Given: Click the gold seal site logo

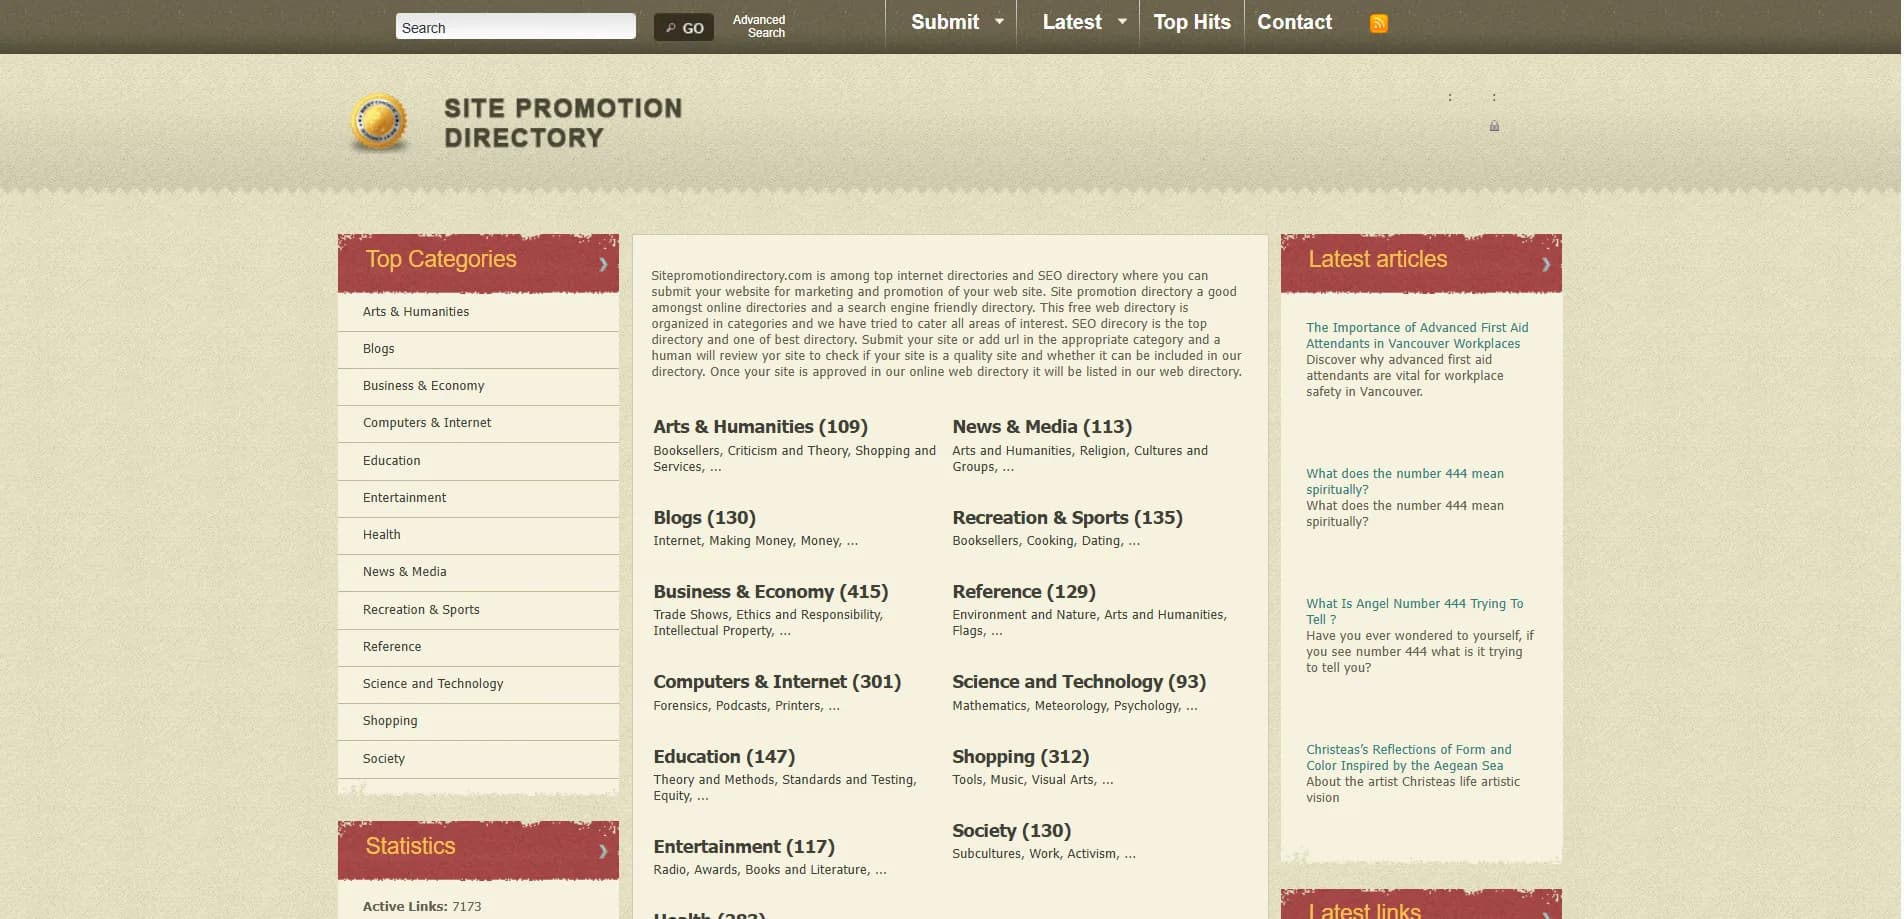Looking at the screenshot, I should coord(379,123).
